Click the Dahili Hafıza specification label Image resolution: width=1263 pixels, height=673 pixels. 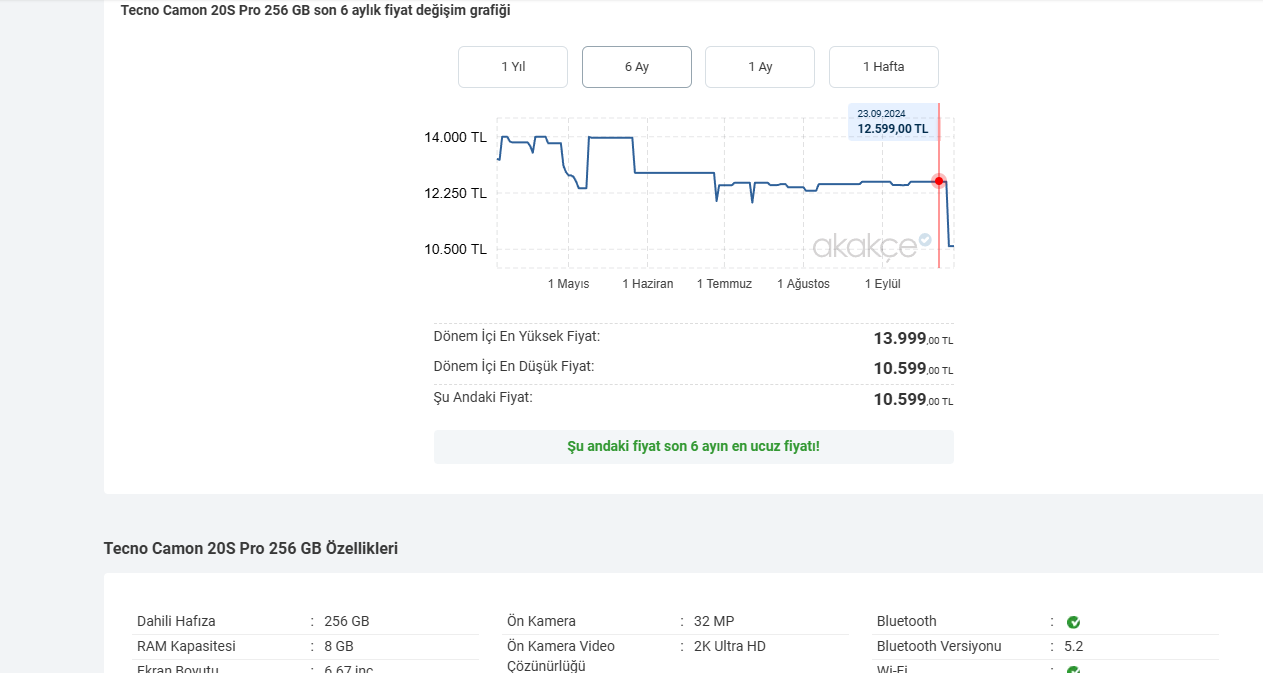[176, 621]
